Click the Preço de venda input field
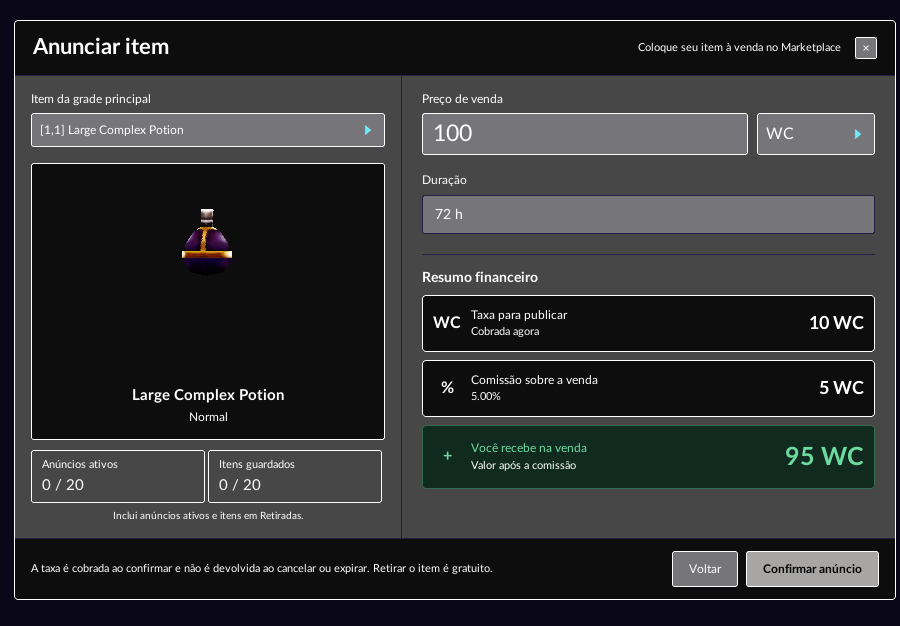This screenshot has width=900, height=626. coord(585,134)
